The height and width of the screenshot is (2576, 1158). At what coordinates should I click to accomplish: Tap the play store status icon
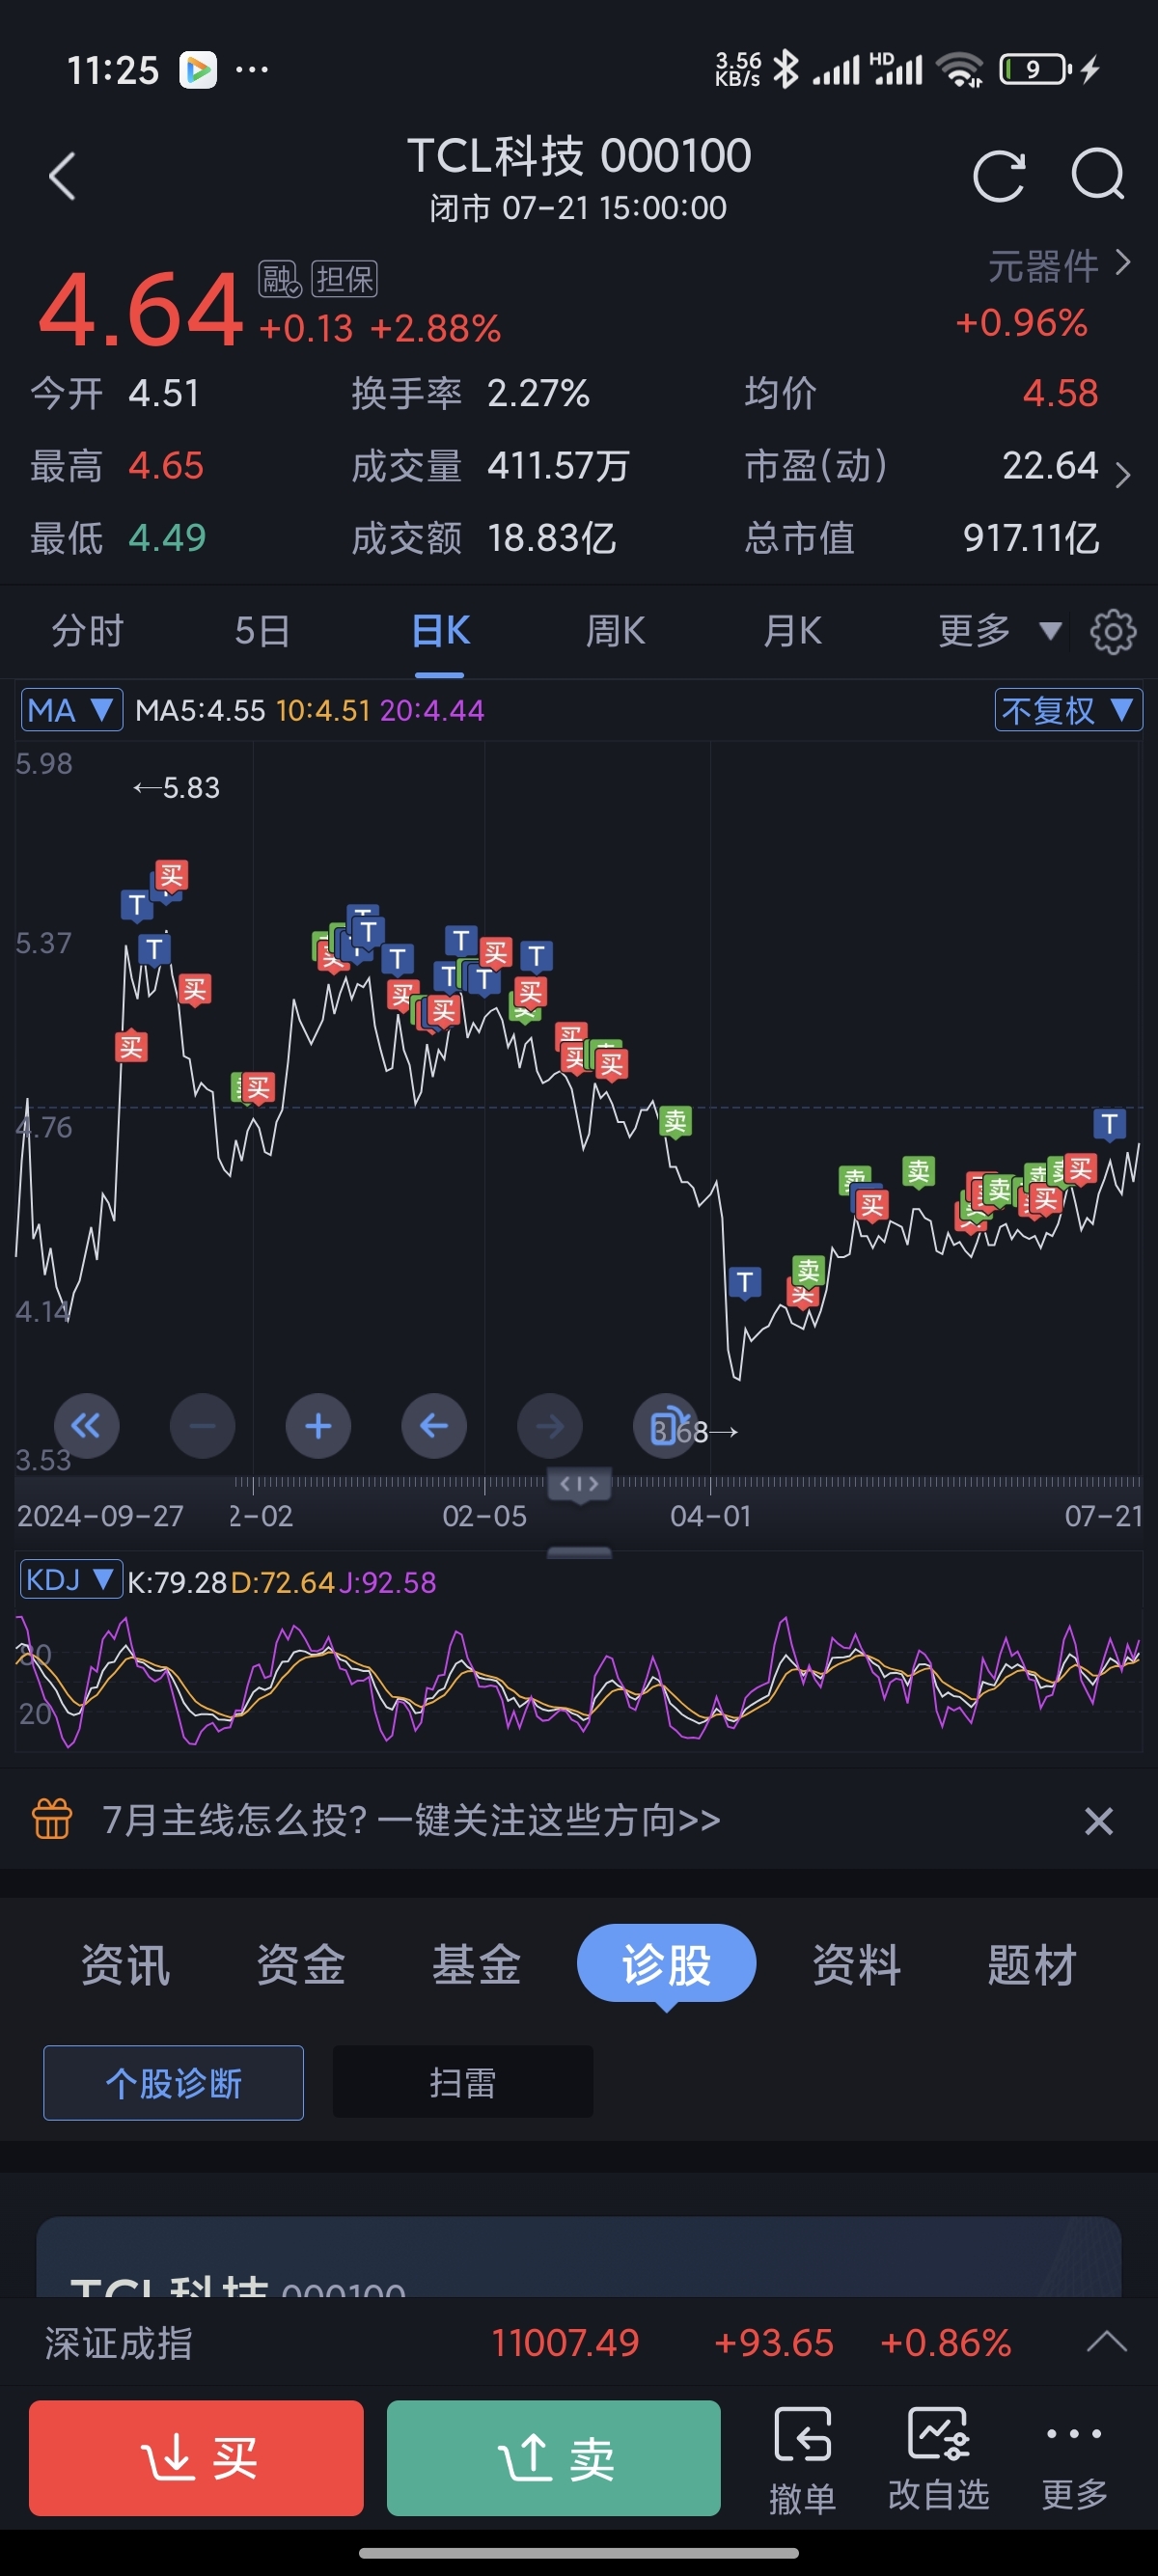tap(198, 70)
